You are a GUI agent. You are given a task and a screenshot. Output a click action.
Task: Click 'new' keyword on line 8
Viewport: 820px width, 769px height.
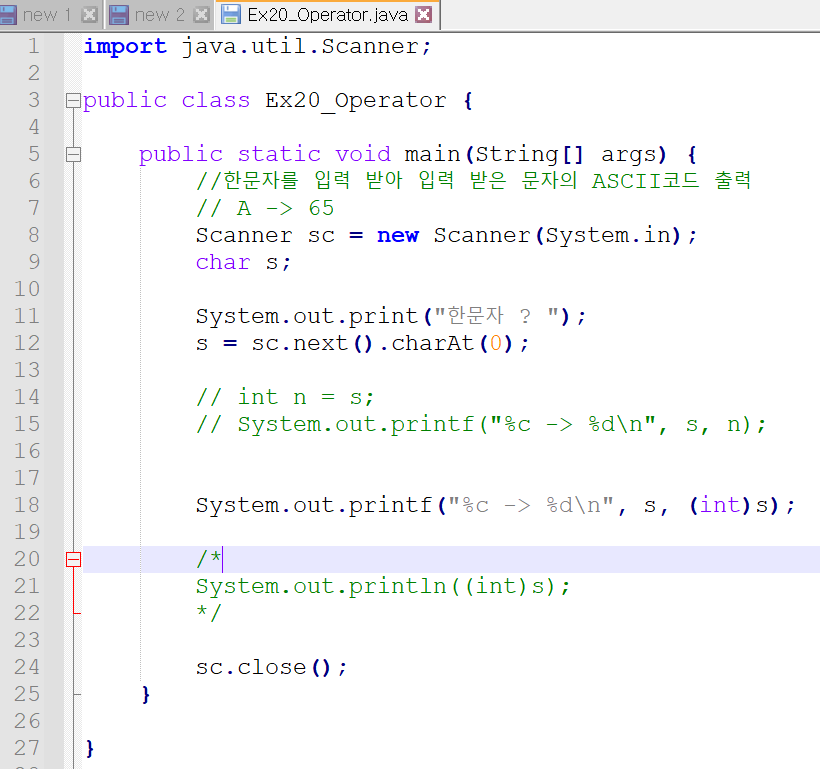(x=397, y=236)
